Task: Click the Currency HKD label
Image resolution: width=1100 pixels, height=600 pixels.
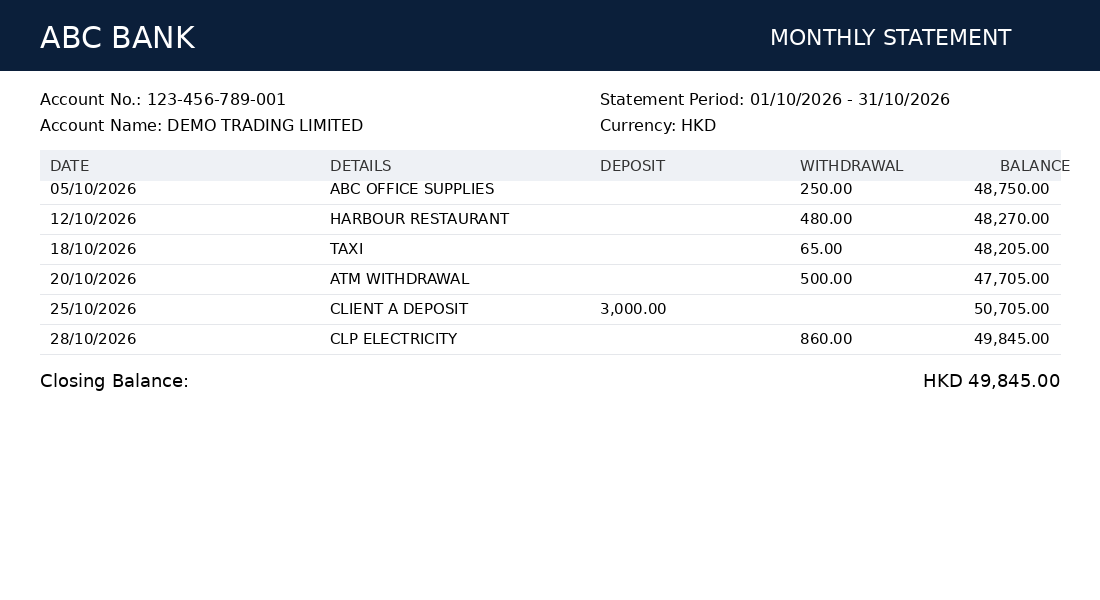Action: click(657, 126)
